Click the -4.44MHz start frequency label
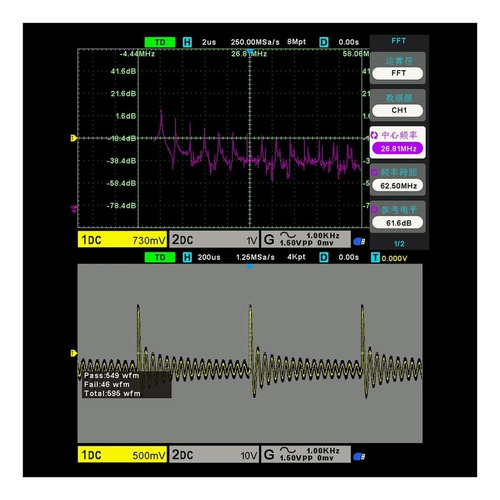 (x=137, y=54)
